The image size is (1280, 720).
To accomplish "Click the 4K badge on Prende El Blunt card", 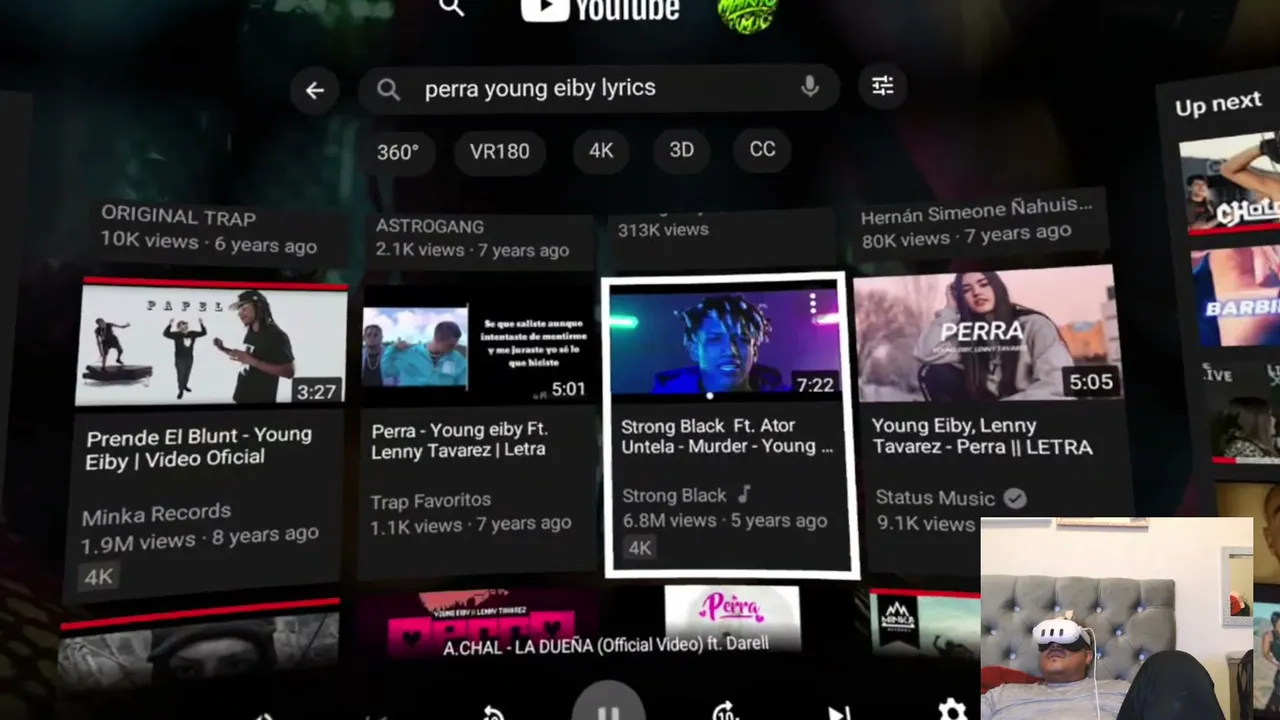I will click(98, 576).
